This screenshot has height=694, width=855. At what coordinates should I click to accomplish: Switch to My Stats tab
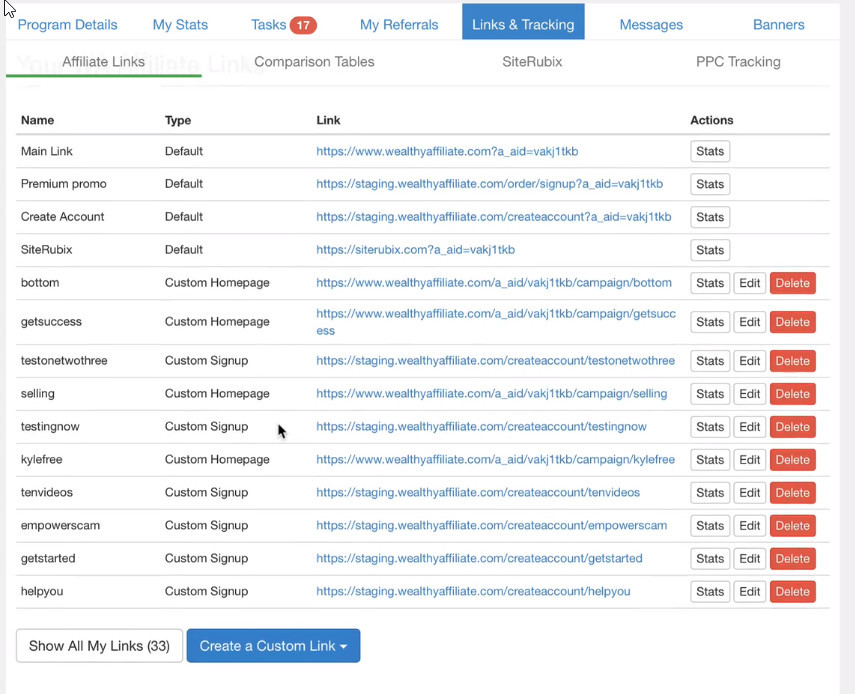coord(180,25)
